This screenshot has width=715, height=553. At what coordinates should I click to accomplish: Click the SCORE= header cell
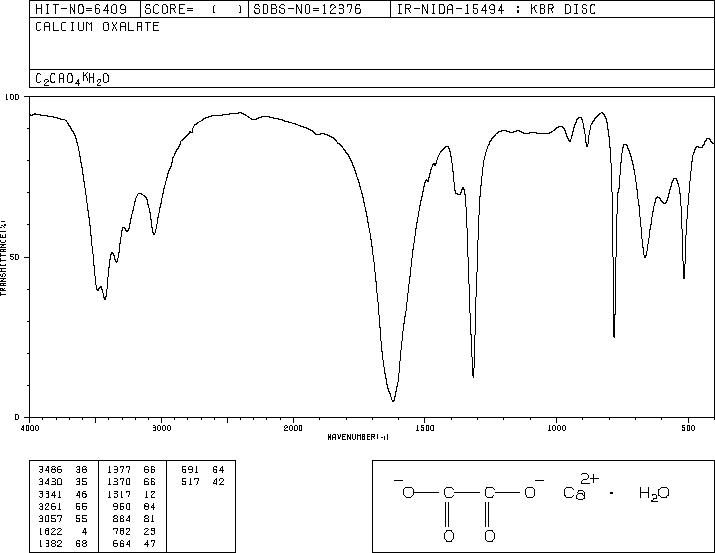193,9
